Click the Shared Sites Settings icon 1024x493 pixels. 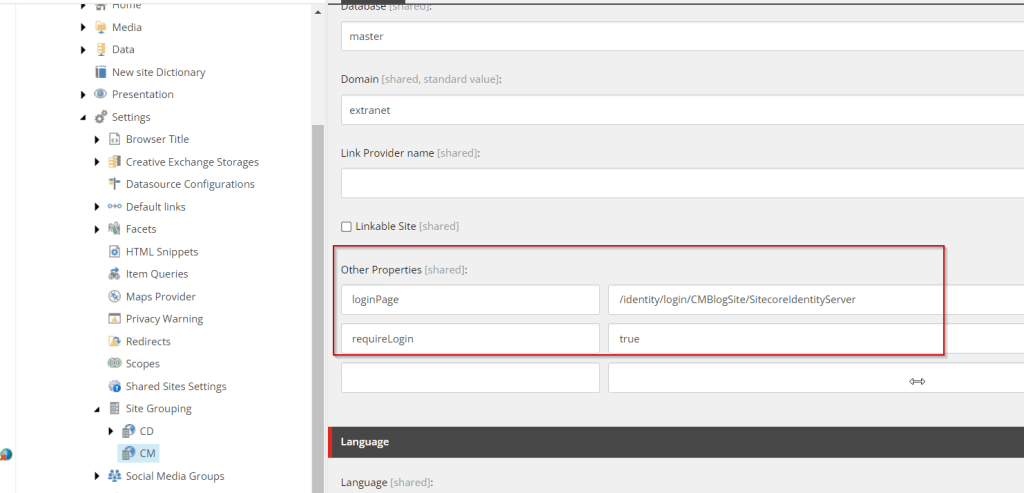[114, 387]
